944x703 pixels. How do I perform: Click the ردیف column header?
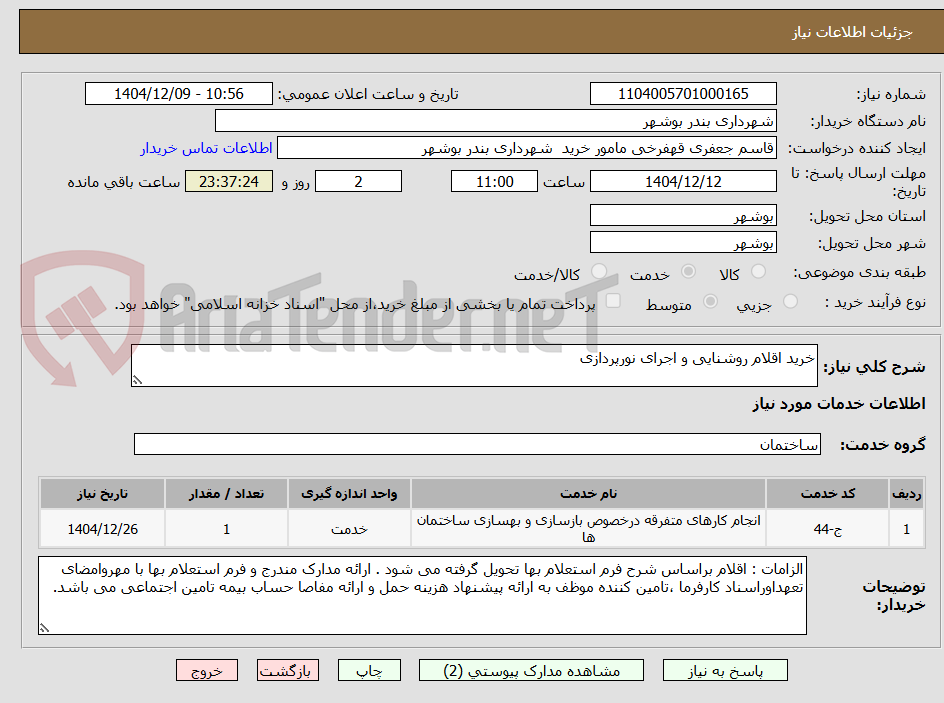(907, 494)
